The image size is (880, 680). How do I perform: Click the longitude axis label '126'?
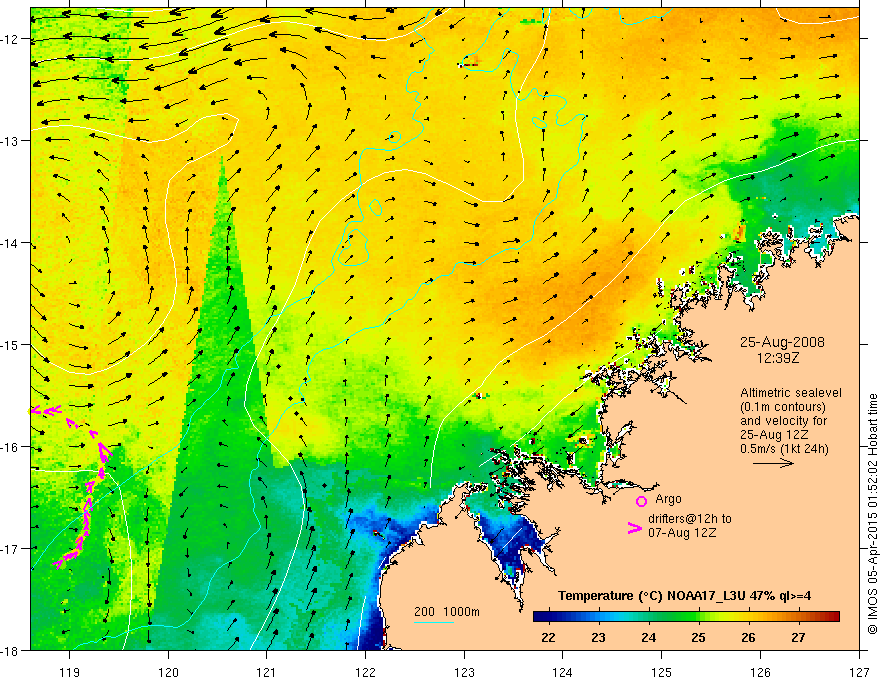pyautogui.click(x=760, y=672)
